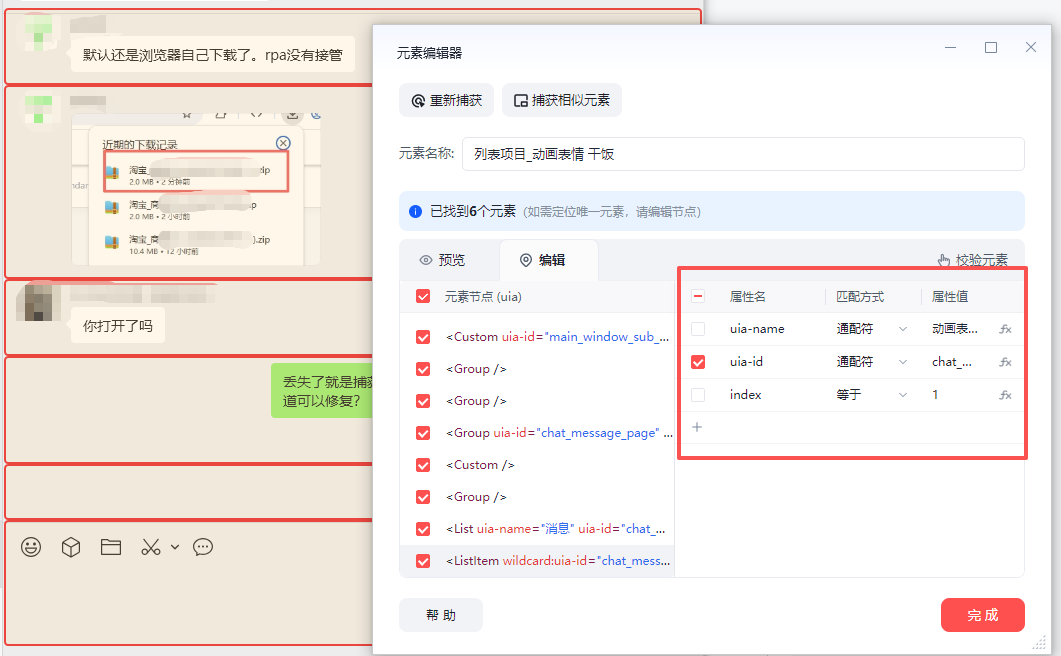This screenshot has width=1061, height=656.
Task: Click the fx icon in the uia-id row
Action: point(1005,362)
